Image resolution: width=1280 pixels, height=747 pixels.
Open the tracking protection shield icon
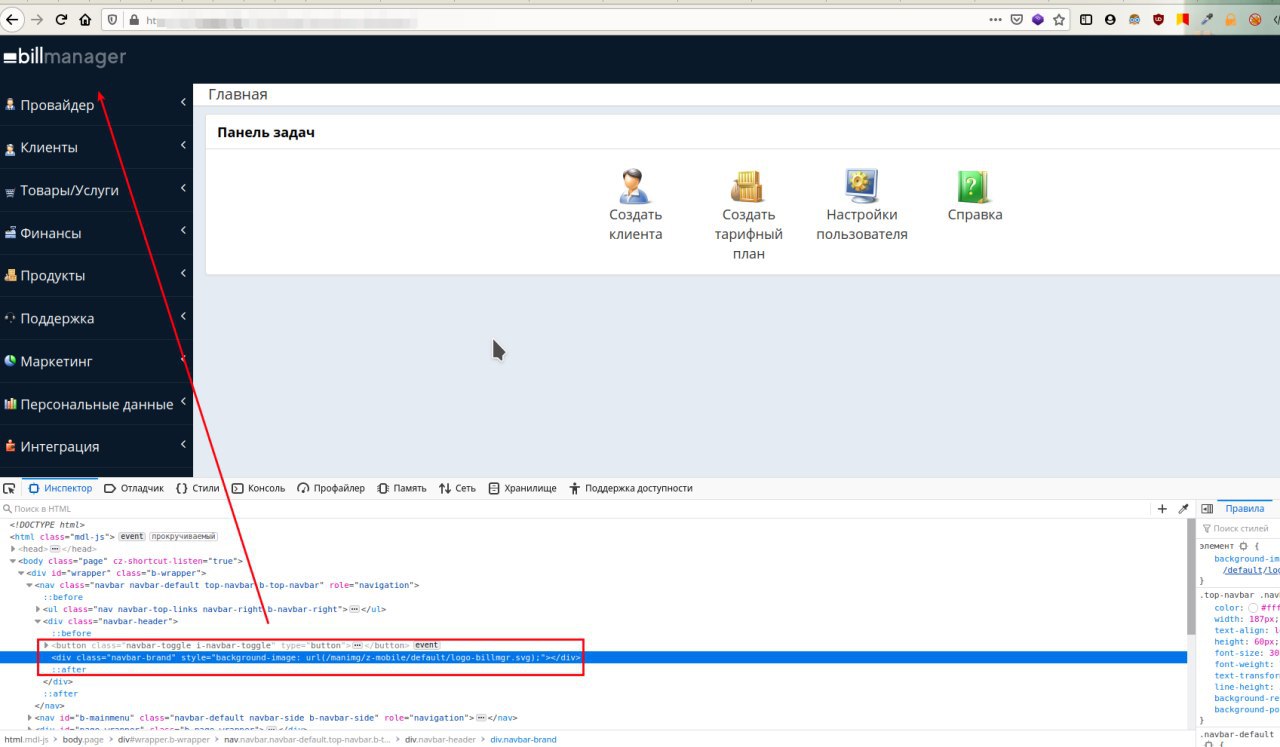(112, 19)
